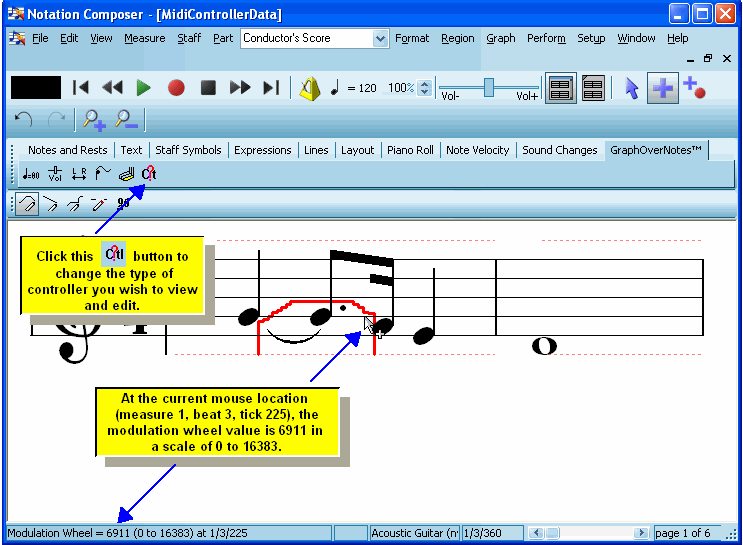
Task: Click the Zoom In magnifier icon
Action: (x=94, y=120)
